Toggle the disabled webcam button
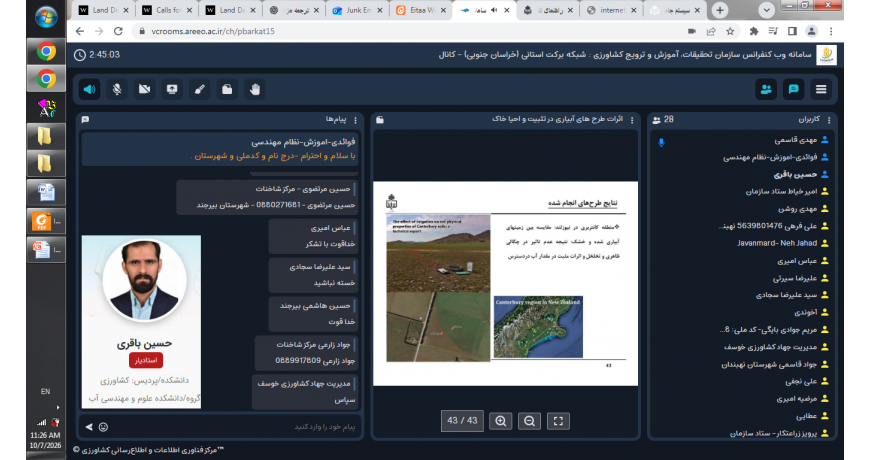Screen dimensions: 870x460 tap(144, 89)
